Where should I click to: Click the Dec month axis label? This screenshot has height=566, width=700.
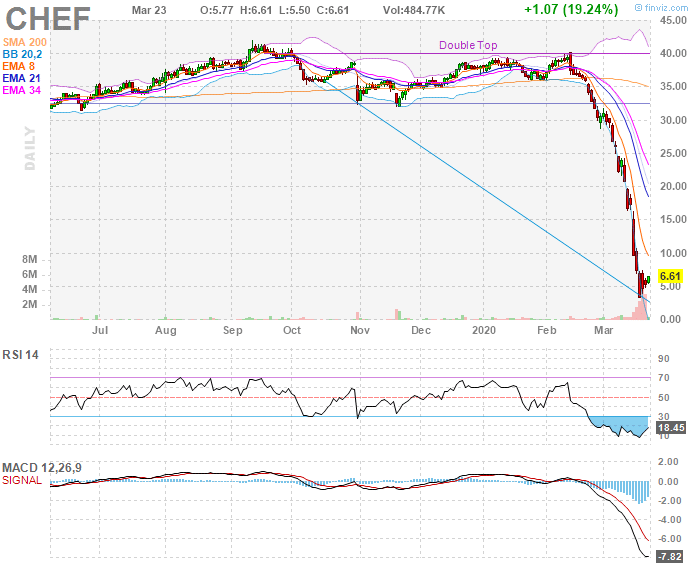click(x=421, y=330)
